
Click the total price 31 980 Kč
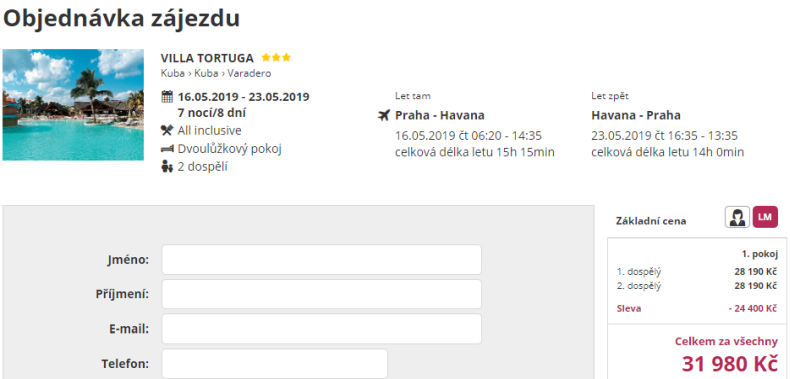pyautogui.click(x=730, y=363)
